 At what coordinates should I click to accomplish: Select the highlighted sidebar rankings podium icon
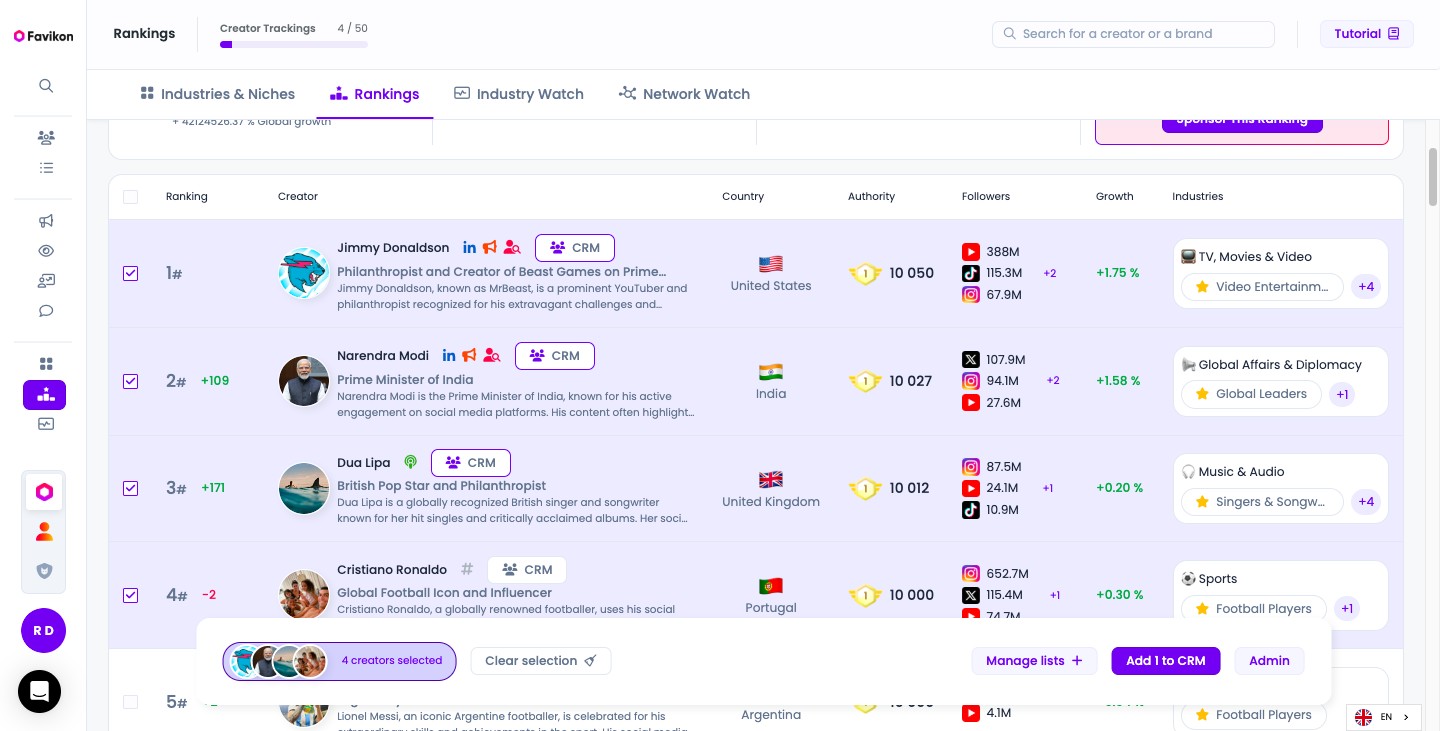45,395
